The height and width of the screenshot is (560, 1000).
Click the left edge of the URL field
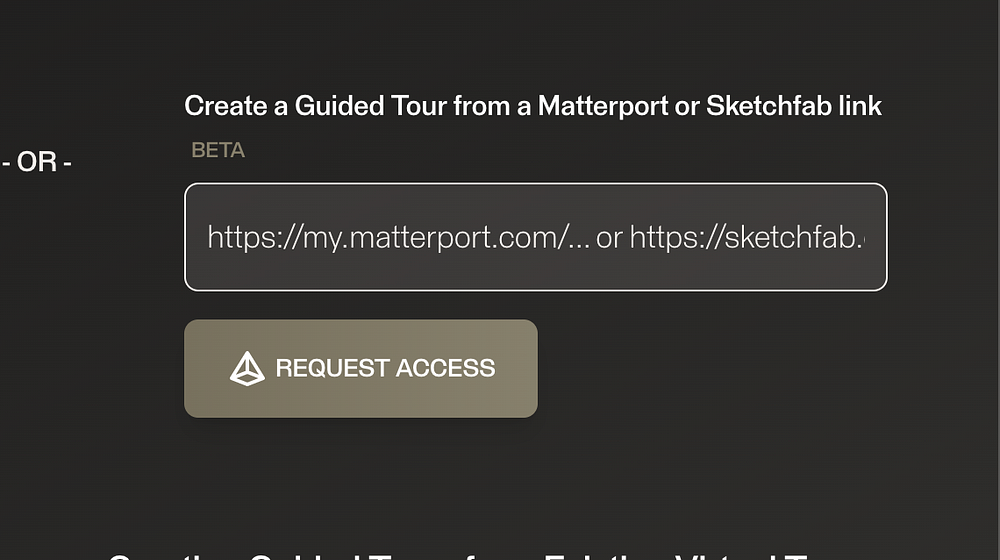coord(195,237)
